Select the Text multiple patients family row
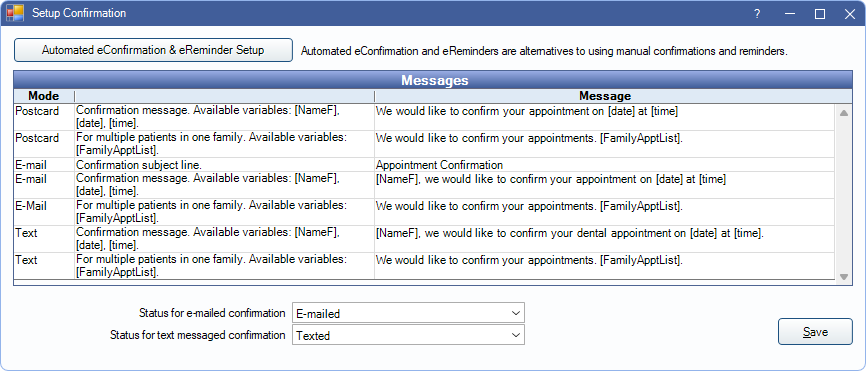Viewport: 866px width, 371px height. (424, 266)
